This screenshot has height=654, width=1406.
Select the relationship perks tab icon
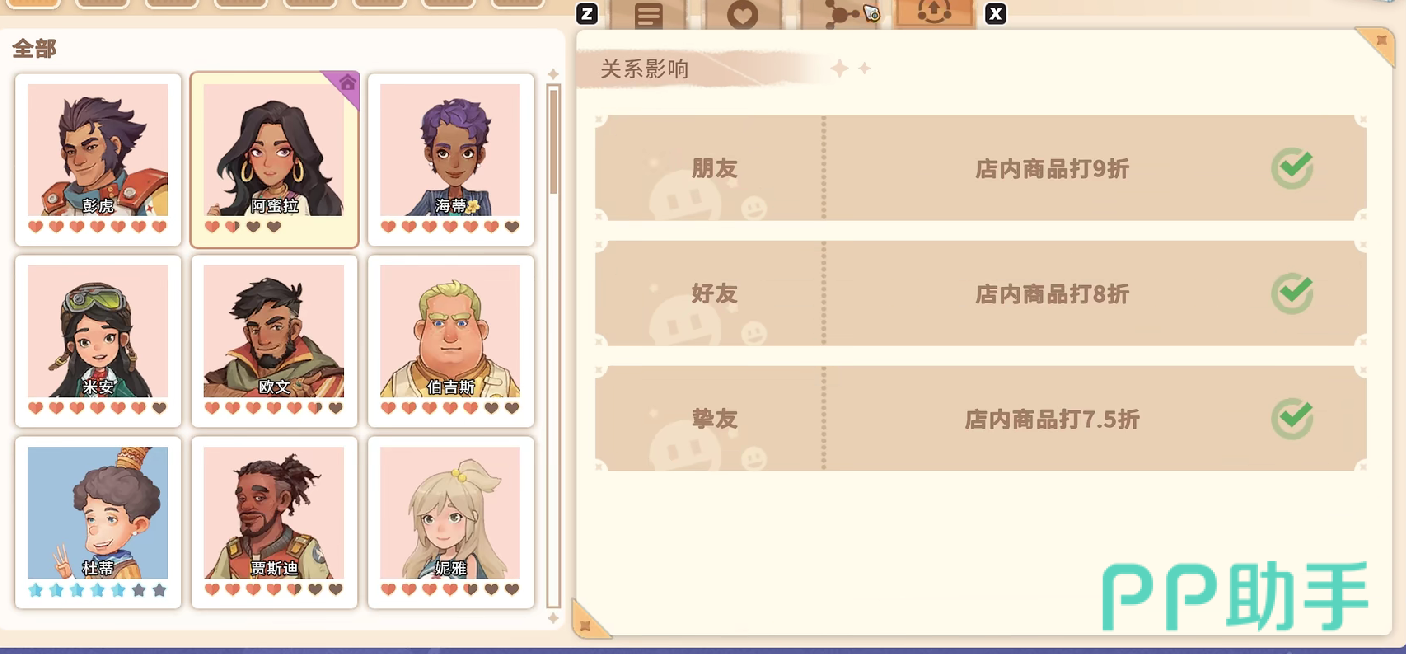934,13
